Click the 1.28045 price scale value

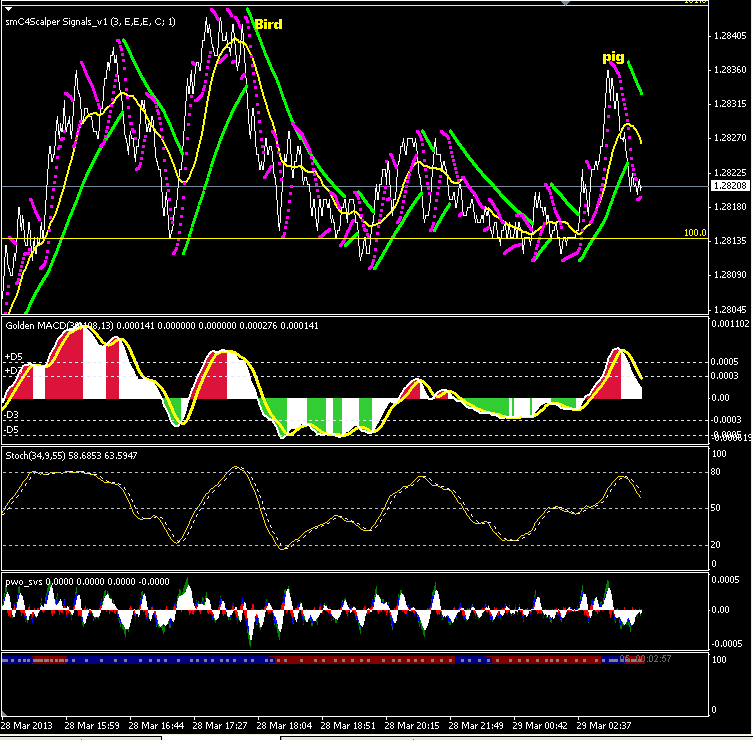(730, 310)
